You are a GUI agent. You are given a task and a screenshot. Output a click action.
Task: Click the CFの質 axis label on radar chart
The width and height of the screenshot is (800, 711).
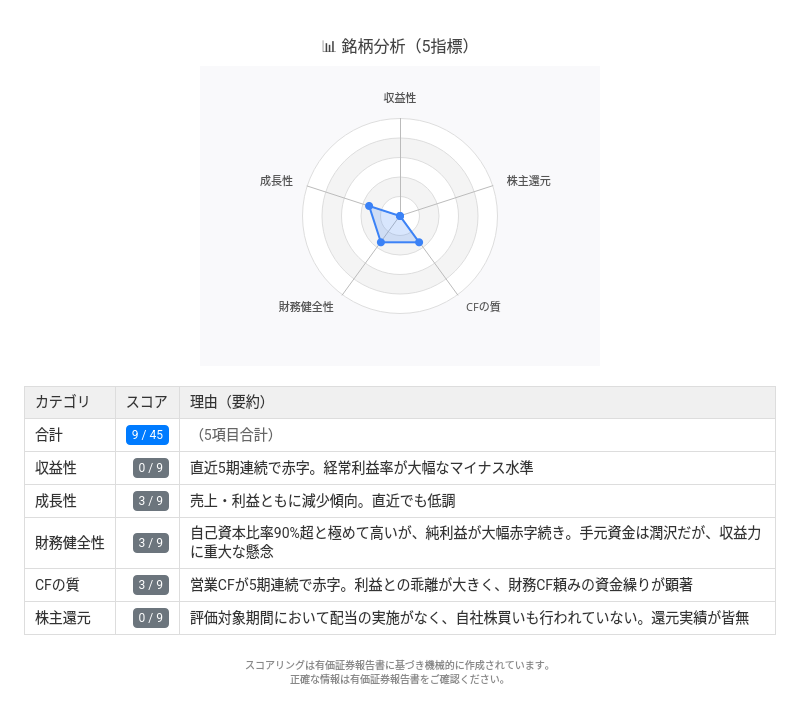[483, 307]
